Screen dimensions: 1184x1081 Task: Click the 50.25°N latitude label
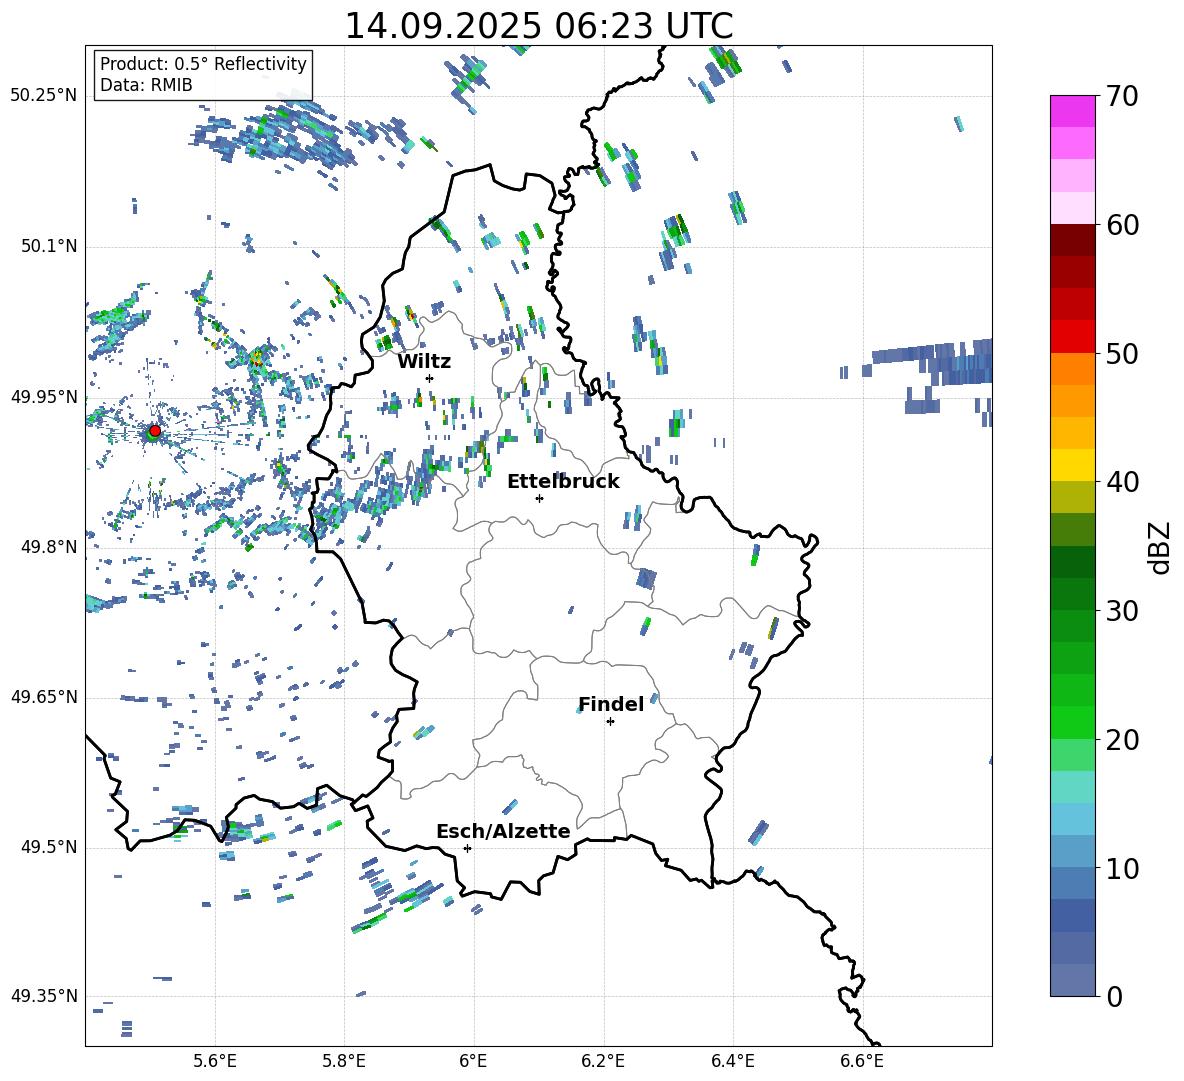pos(44,96)
